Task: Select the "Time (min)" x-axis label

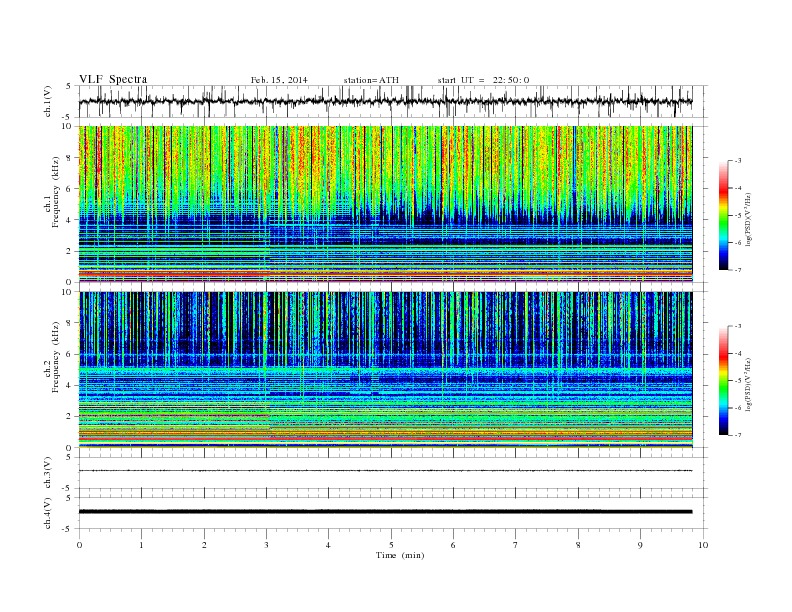Action: pos(400,555)
